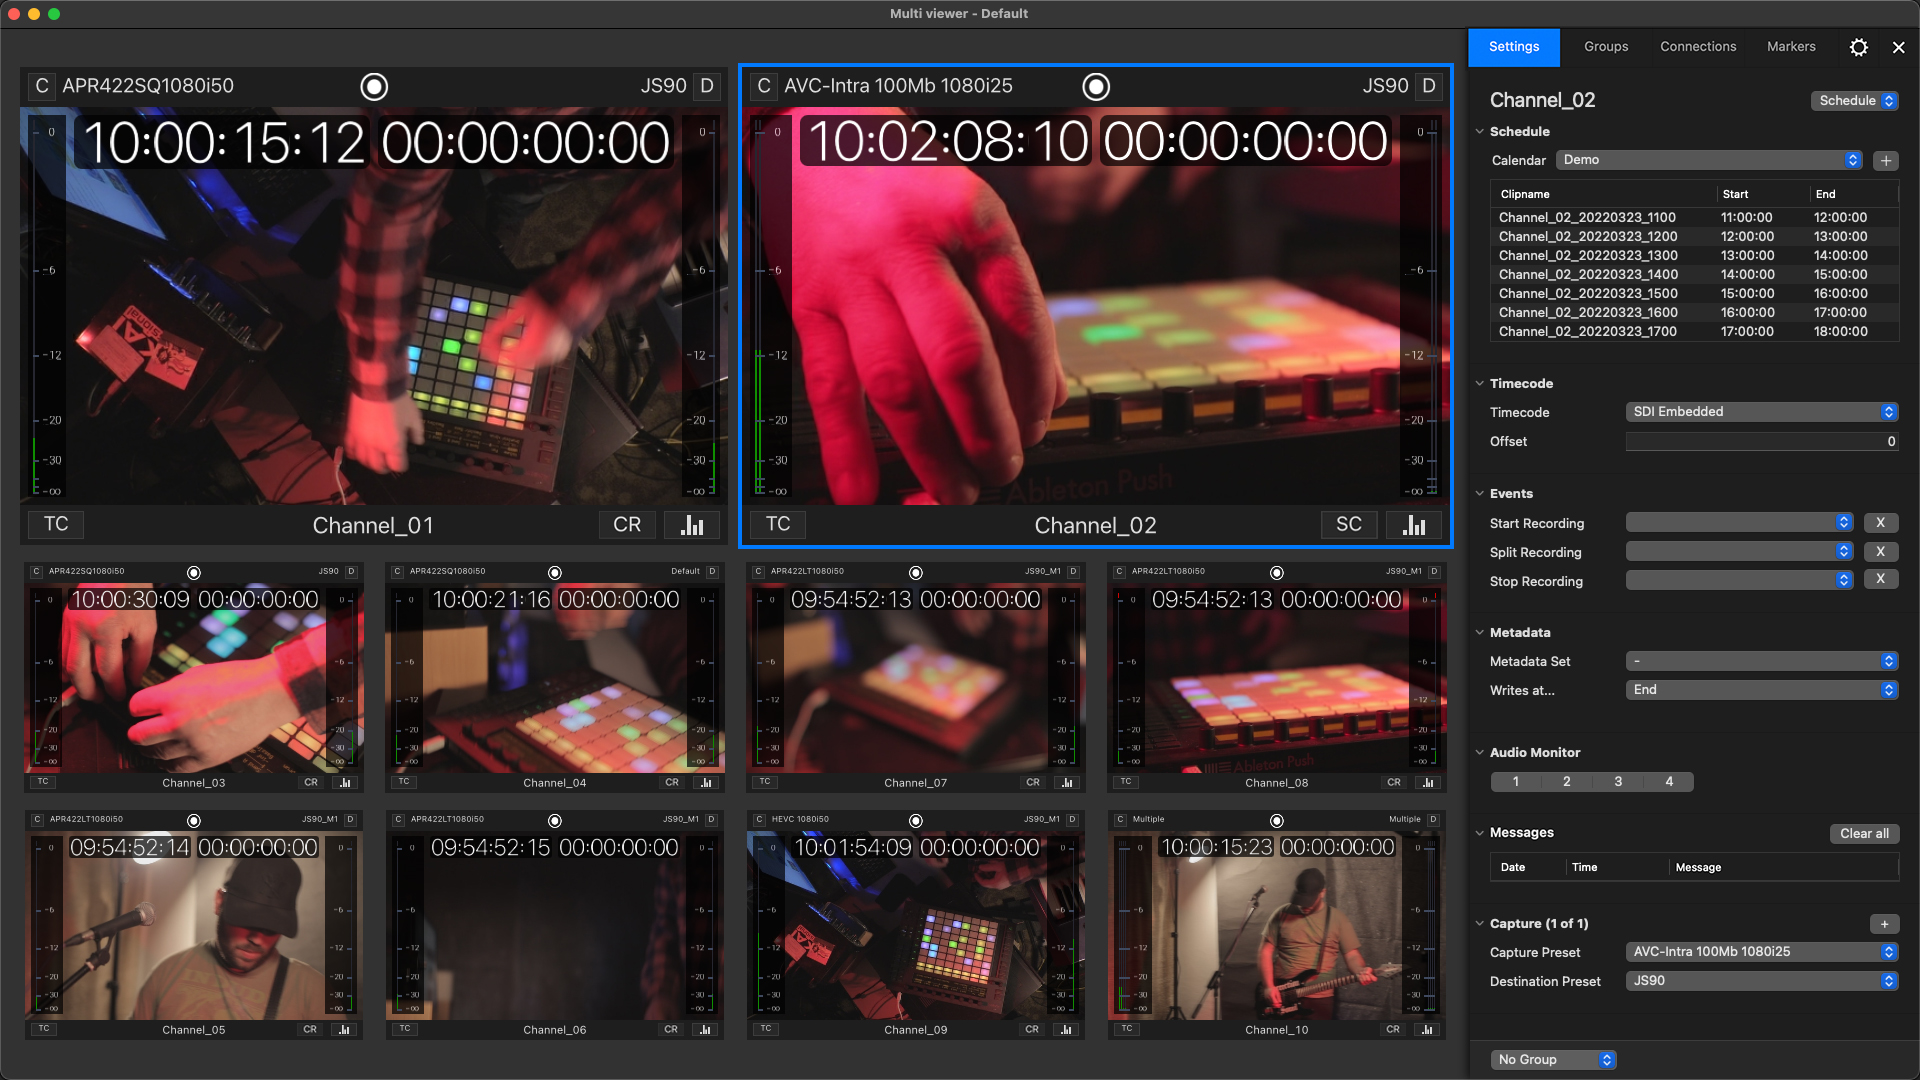Viewport: 1920px width, 1080px height.
Task: Toggle the CR button on Channel_01
Action: [x=627, y=525]
